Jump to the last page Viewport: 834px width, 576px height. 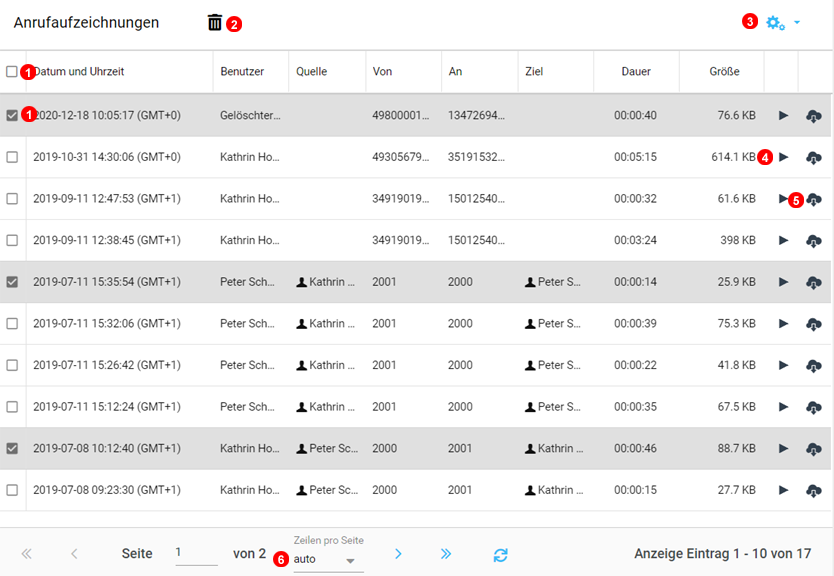(x=446, y=554)
